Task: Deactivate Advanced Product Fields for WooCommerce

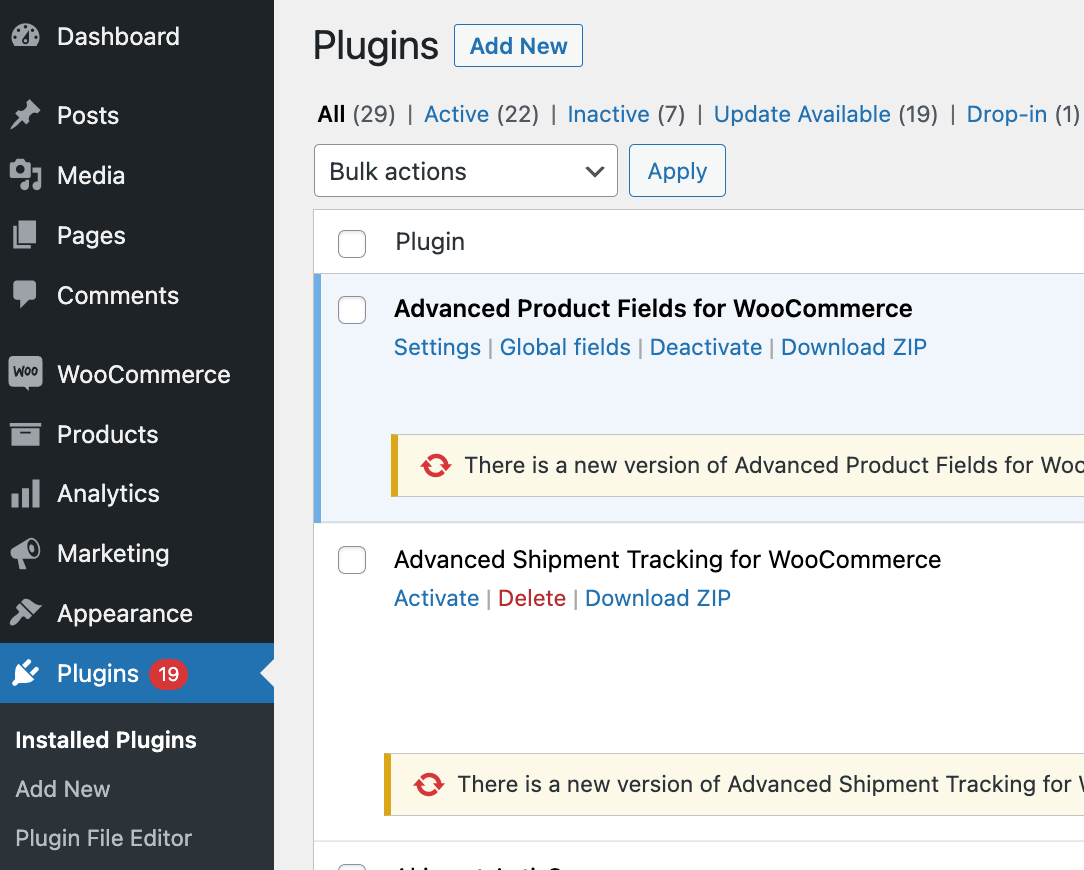Action: pos(706,347)
